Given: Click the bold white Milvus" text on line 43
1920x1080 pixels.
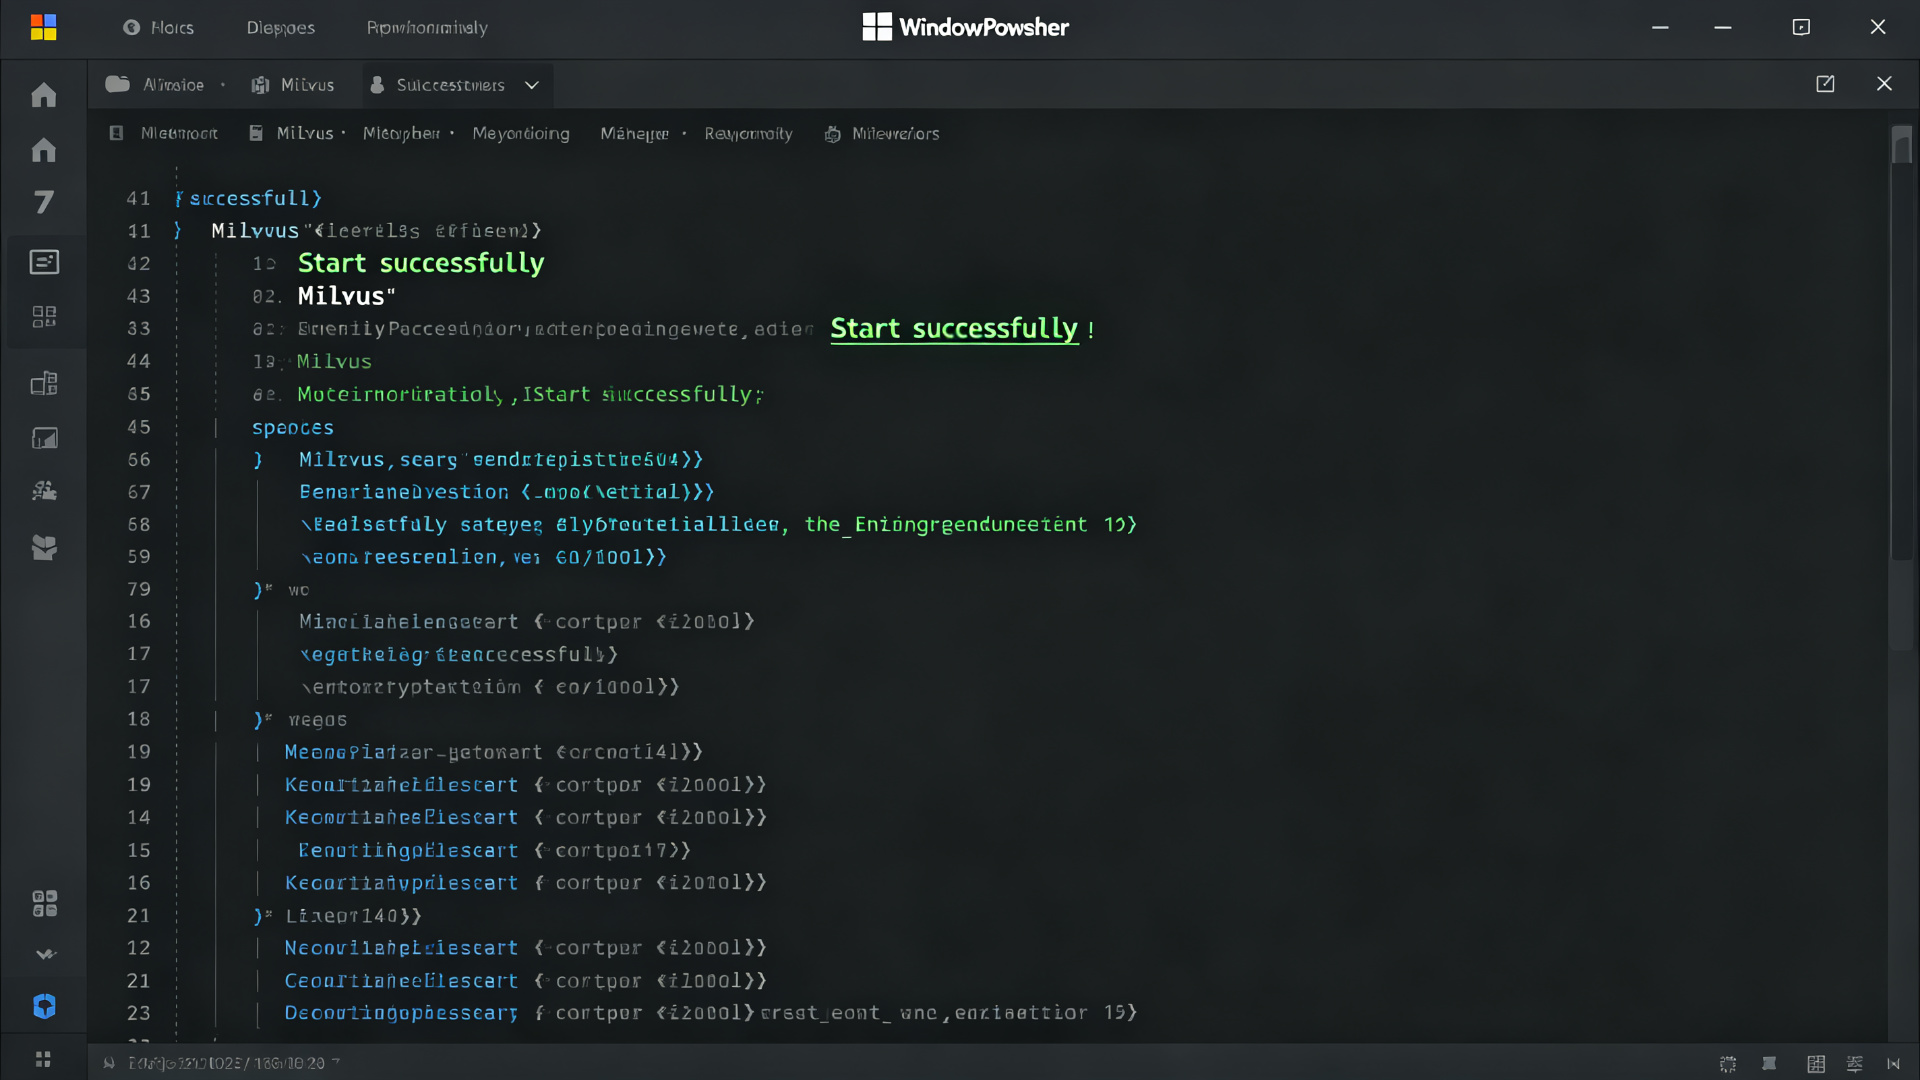Looking at the screenshot, I should [x=346, y=296].
